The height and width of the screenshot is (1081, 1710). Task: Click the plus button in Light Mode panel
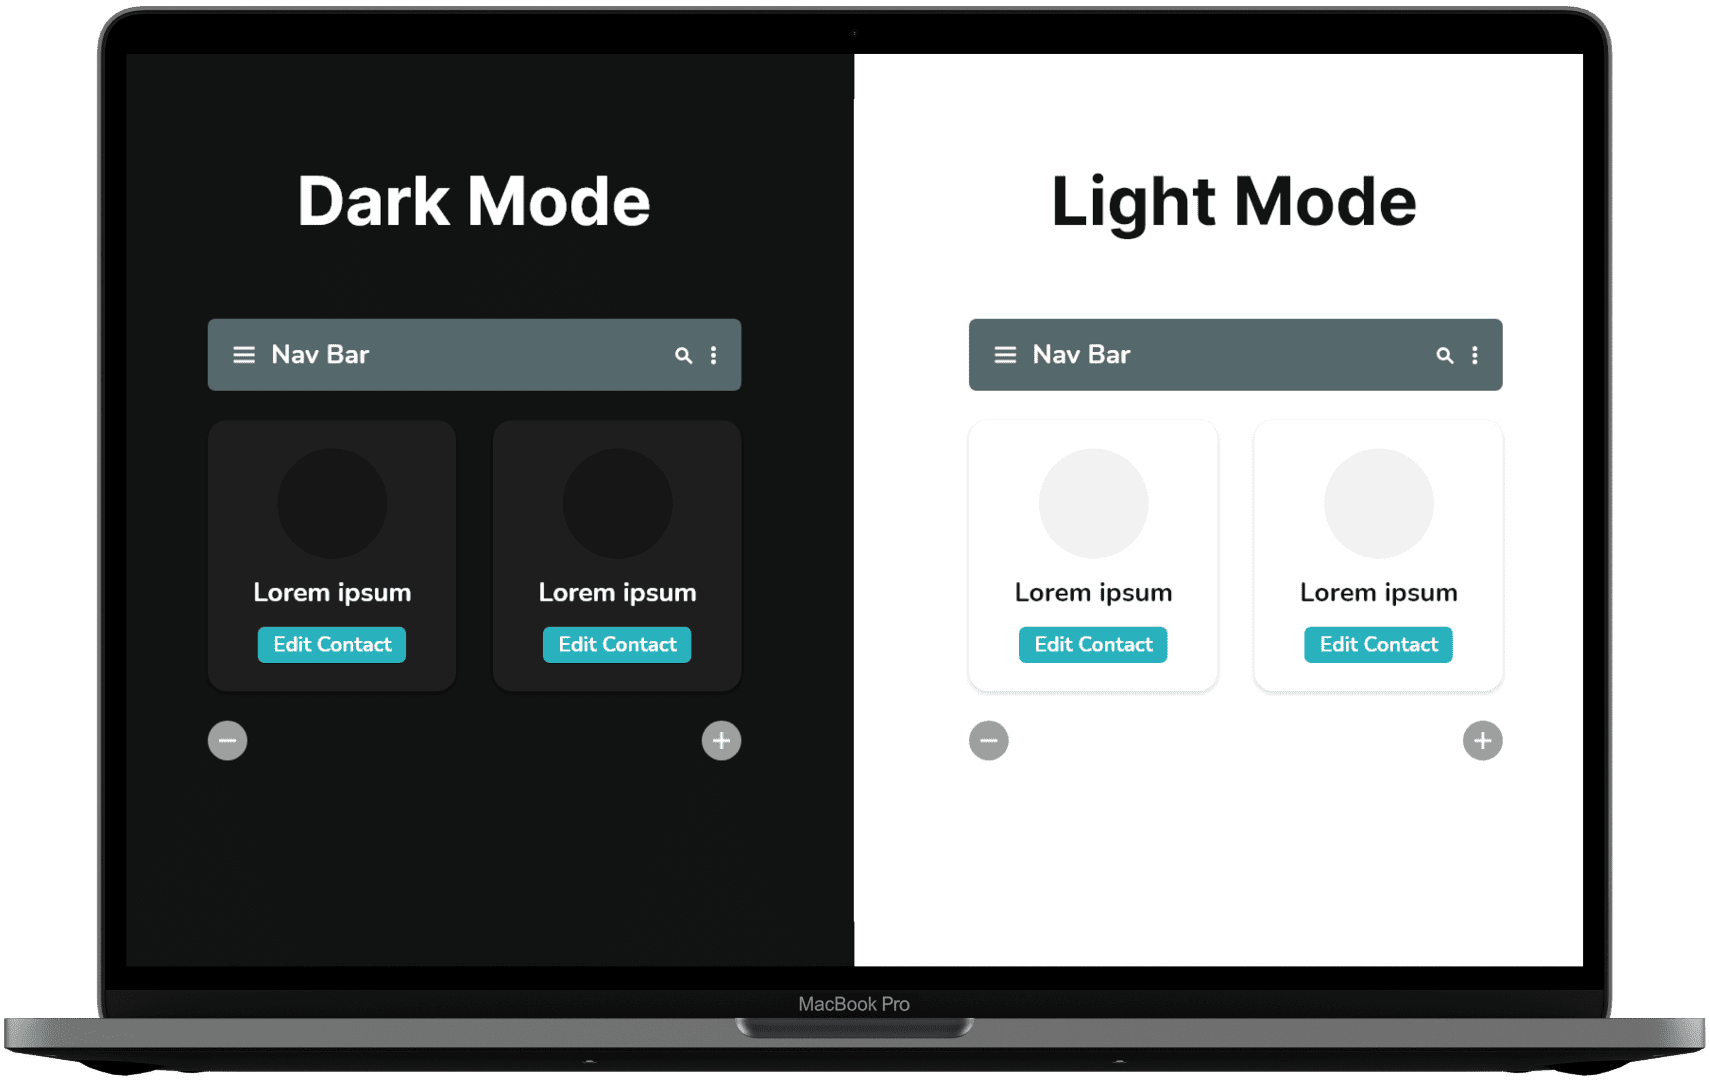tap(1482, 741)
